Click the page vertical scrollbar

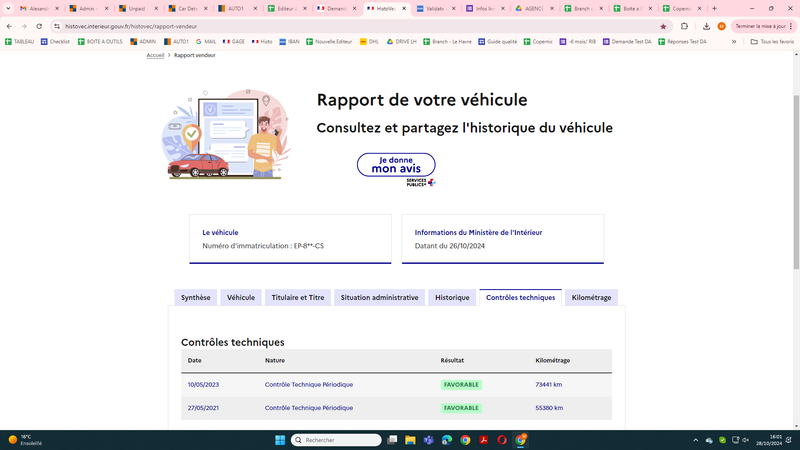point(796,182)
